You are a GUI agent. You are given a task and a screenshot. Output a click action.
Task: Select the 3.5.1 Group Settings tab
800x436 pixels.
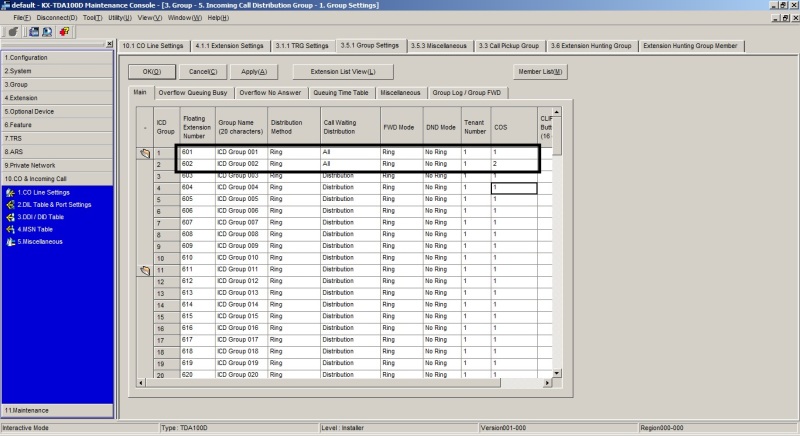tap(370, 45)
